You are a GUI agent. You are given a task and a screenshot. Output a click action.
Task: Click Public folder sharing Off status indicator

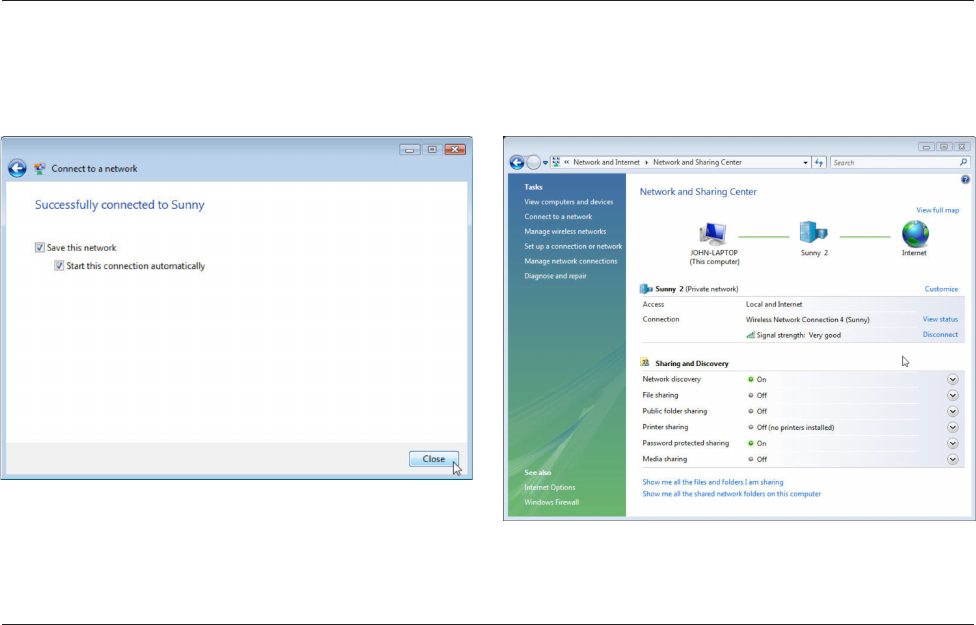click(x=751, y=411)
